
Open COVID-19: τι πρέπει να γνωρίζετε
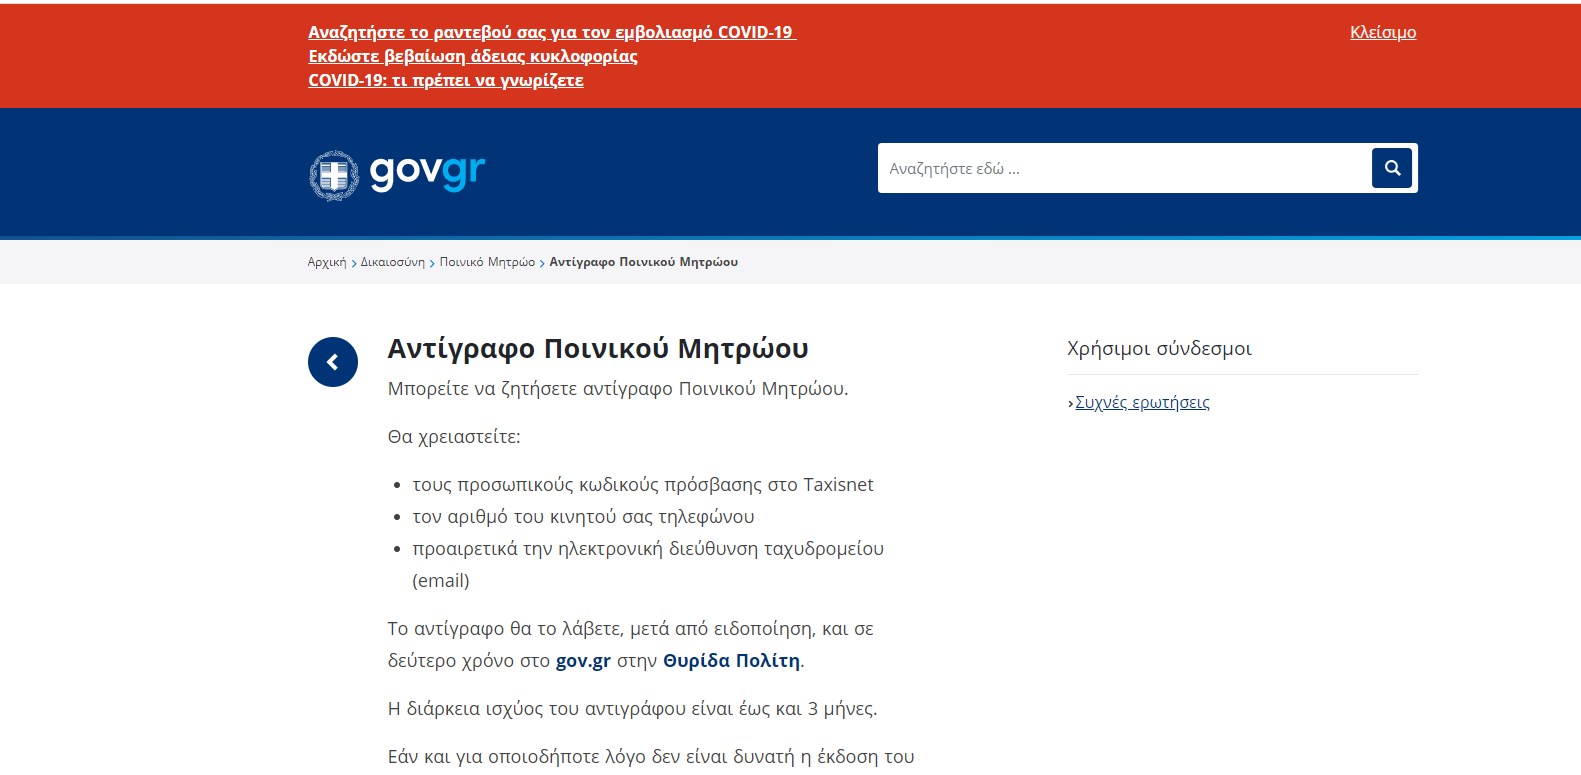445,80
